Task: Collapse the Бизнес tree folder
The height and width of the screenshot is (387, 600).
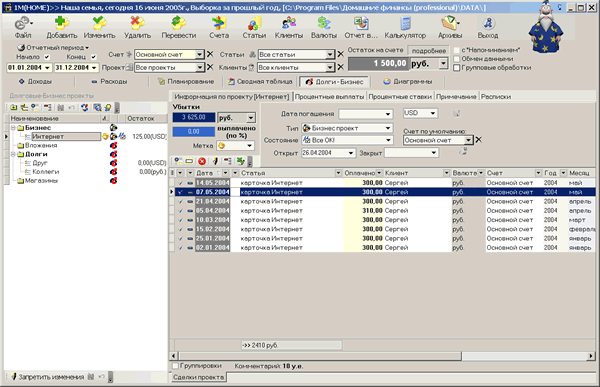Action: point(13,128)
